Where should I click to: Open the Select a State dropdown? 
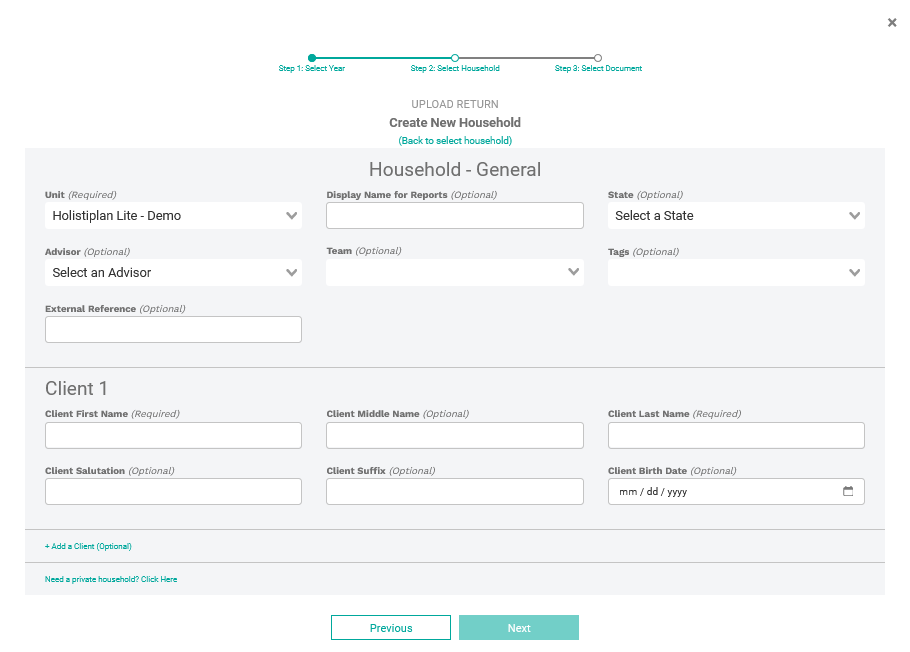[736, 216]
